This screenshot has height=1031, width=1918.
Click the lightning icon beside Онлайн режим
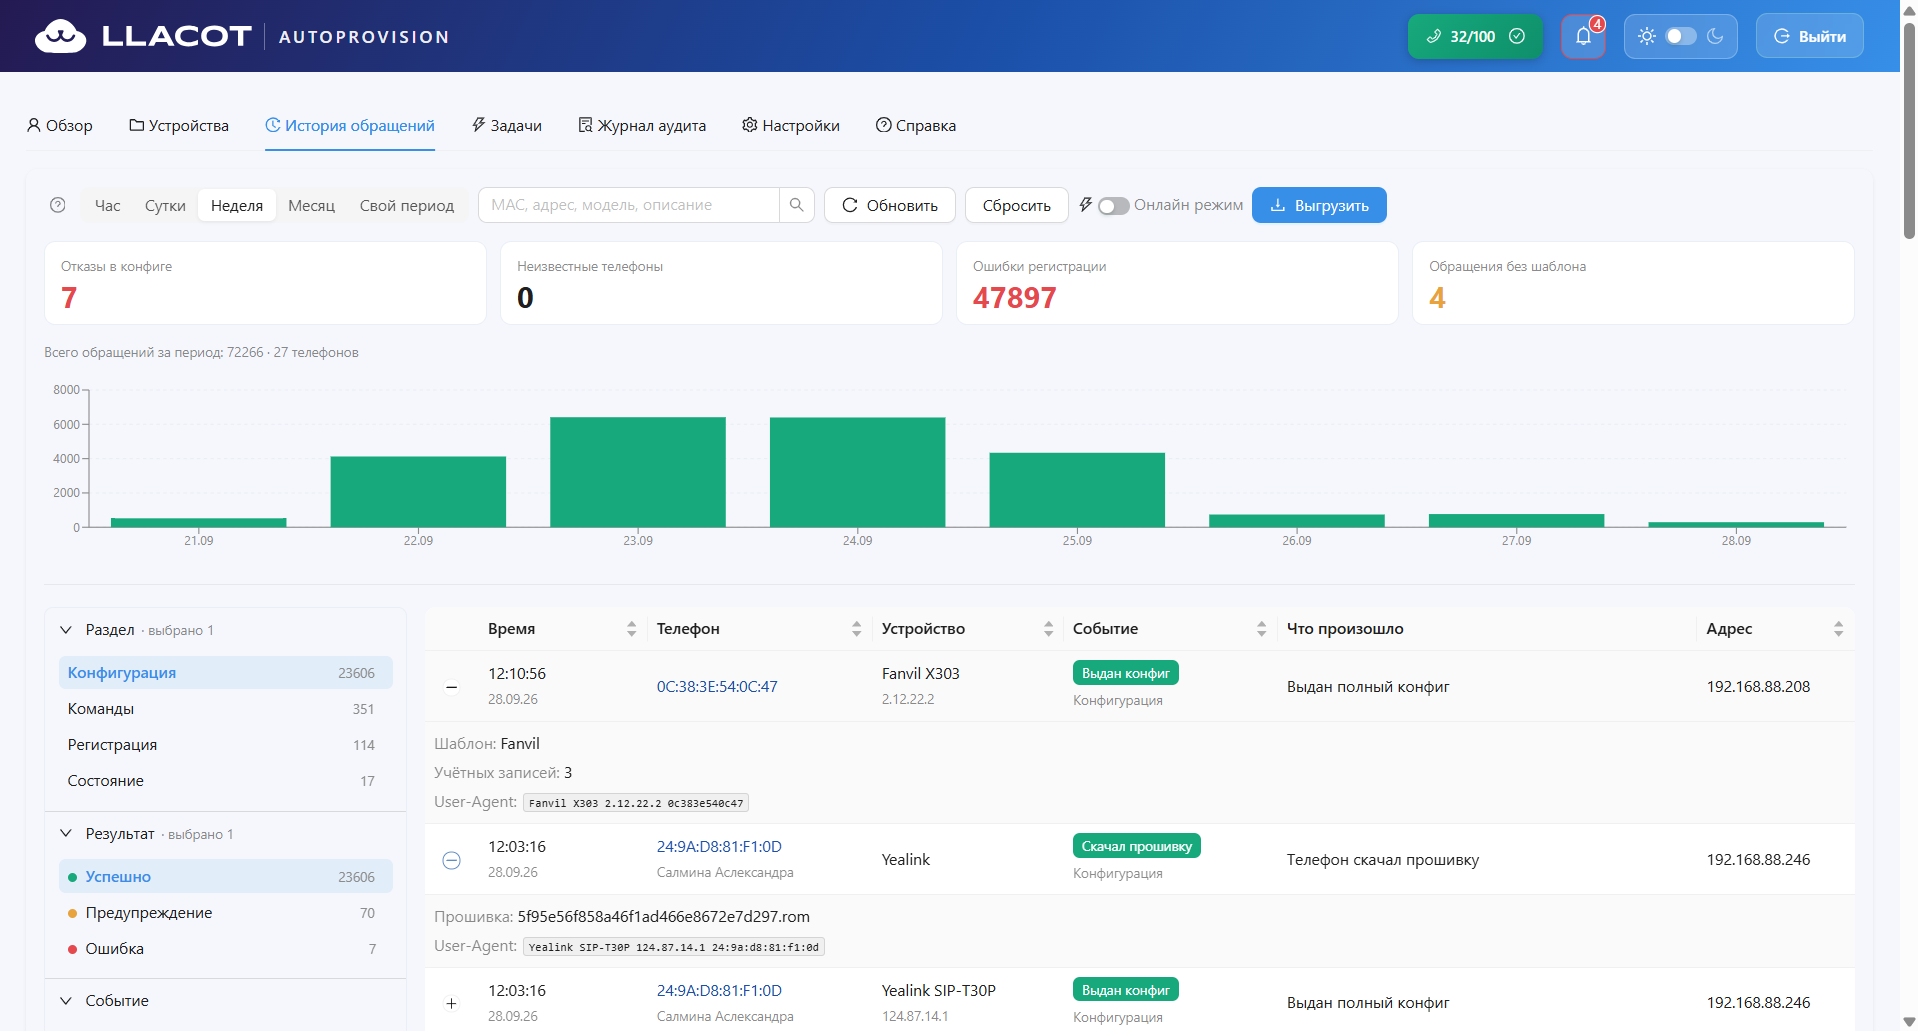click(x=1085, y=205)
